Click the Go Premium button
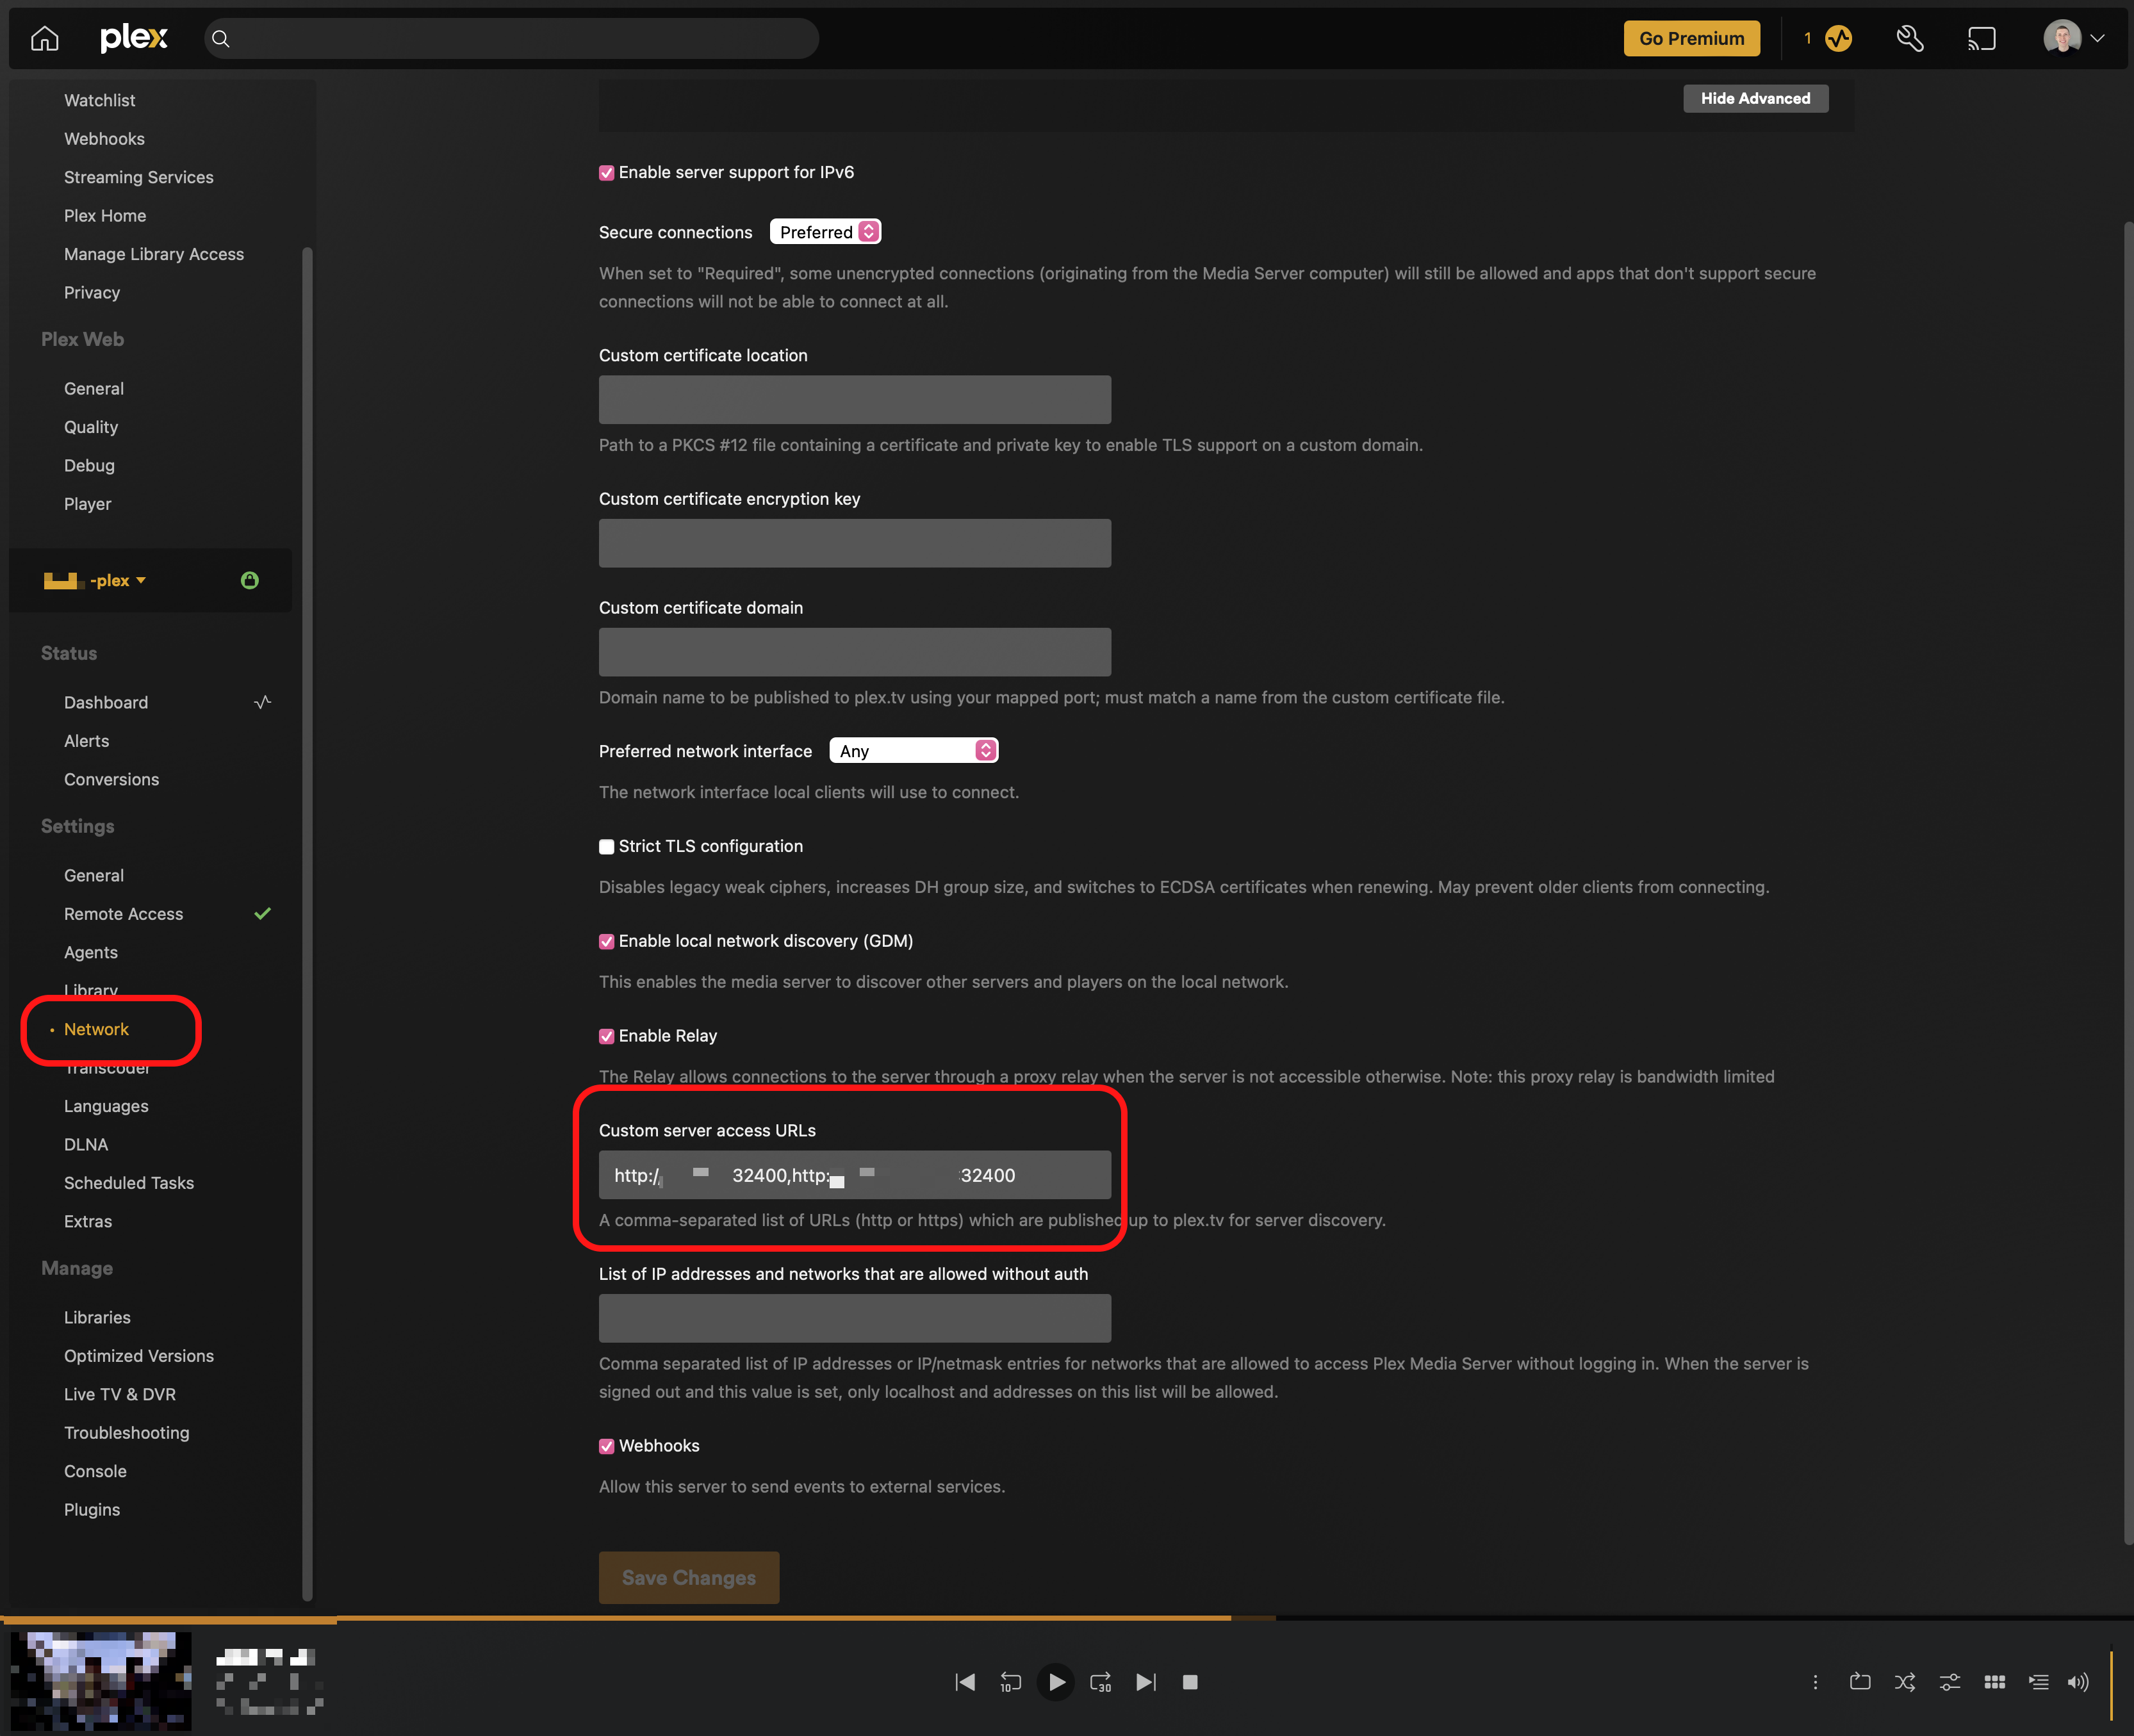 (1692, 39)
